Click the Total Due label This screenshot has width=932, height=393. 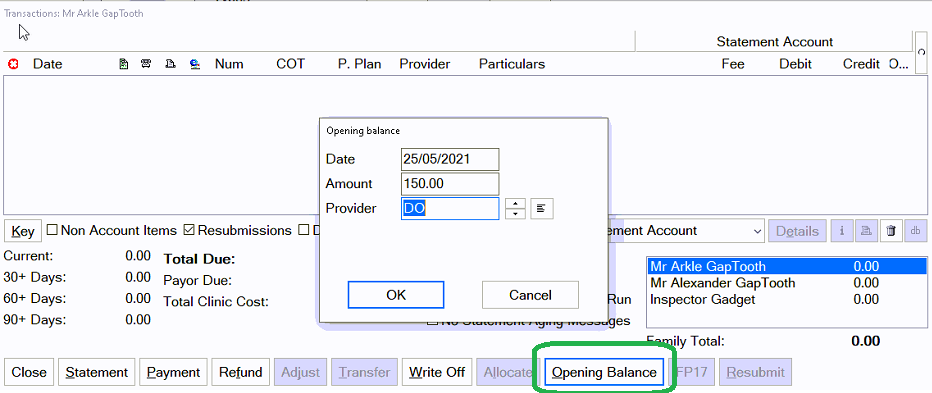point(200,259)
